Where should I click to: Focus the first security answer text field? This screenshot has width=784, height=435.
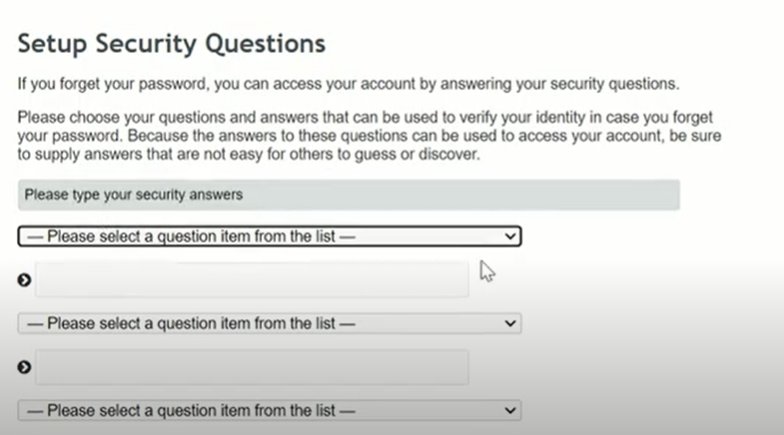point(251,280)
